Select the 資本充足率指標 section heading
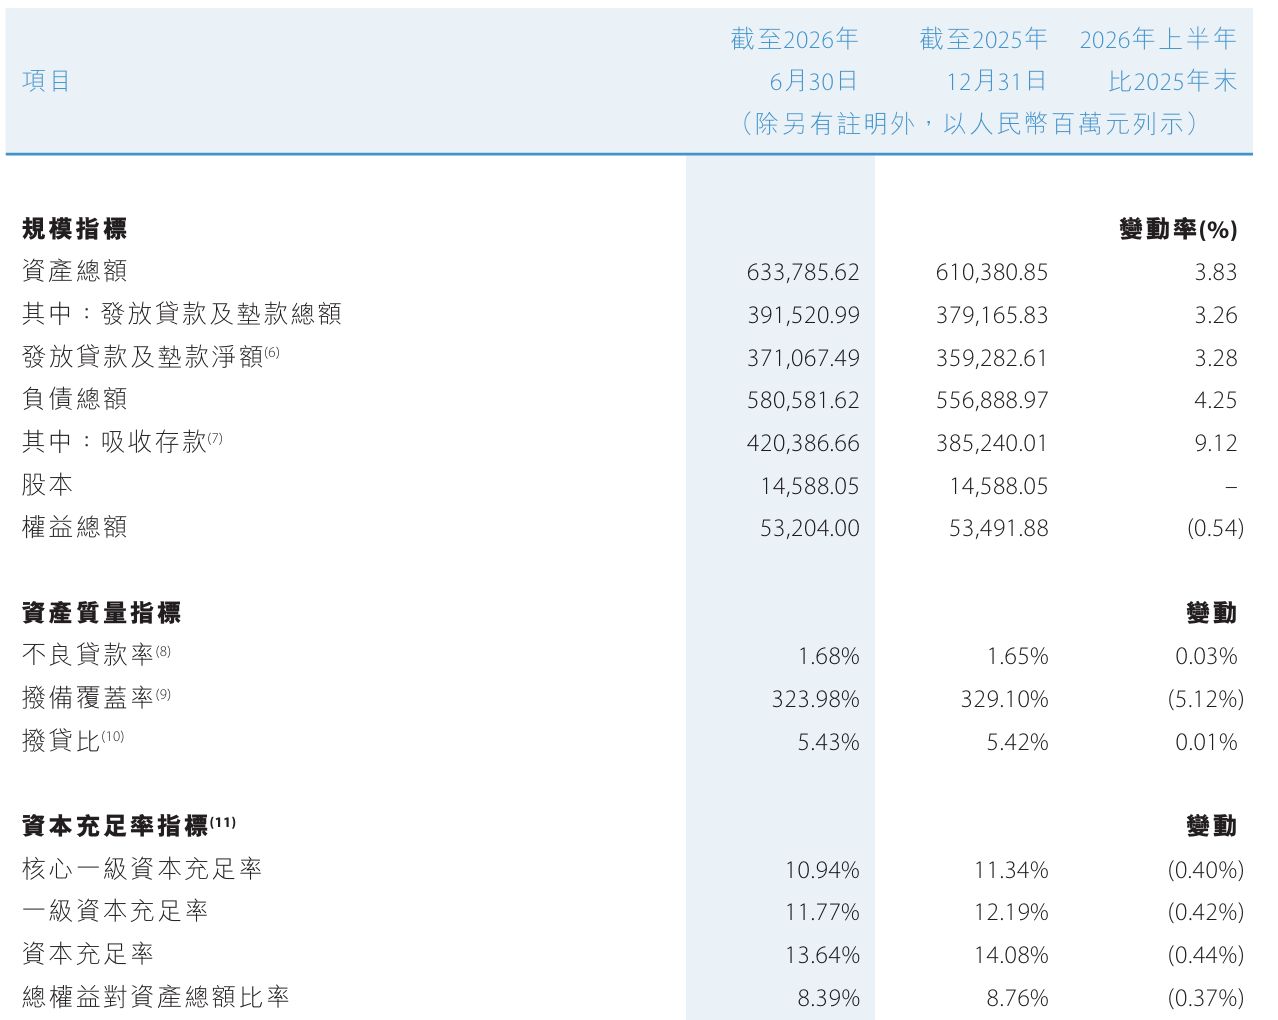This screenshot has width=1278, height=1020. click(129, 826)
